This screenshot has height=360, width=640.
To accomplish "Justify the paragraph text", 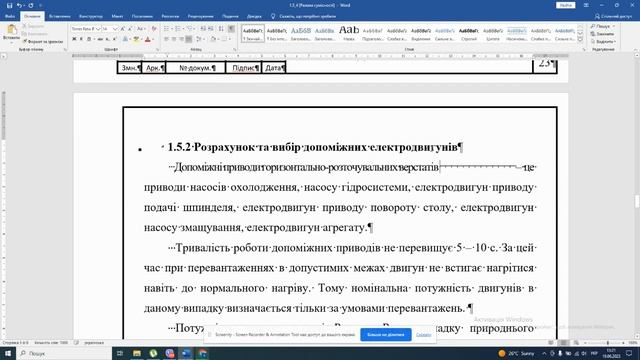I will 189,39.
